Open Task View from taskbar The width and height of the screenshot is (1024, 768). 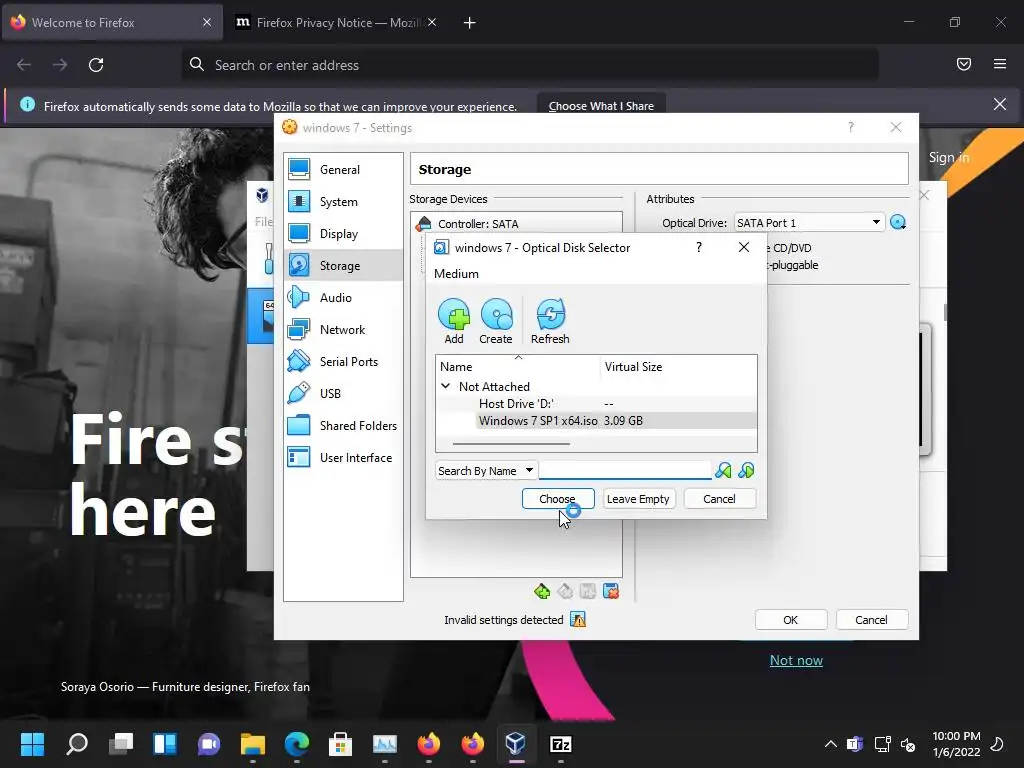point(121,744)
